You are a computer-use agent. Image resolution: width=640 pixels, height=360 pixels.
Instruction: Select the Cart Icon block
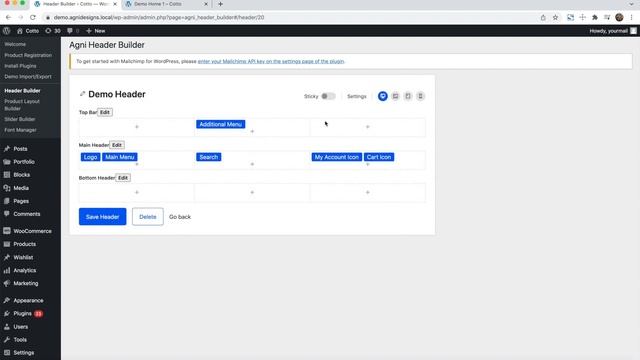[x=379, y=157]
